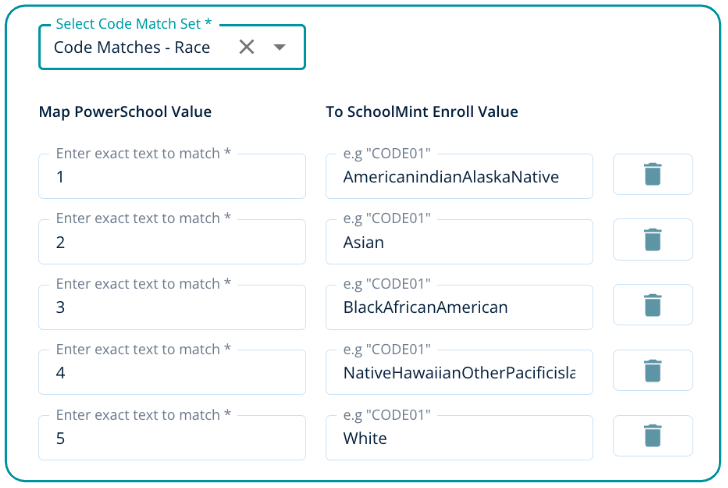Click the PowerSchool value field containing 2
Screen dimensions: 728x488
tap(172, 243)
